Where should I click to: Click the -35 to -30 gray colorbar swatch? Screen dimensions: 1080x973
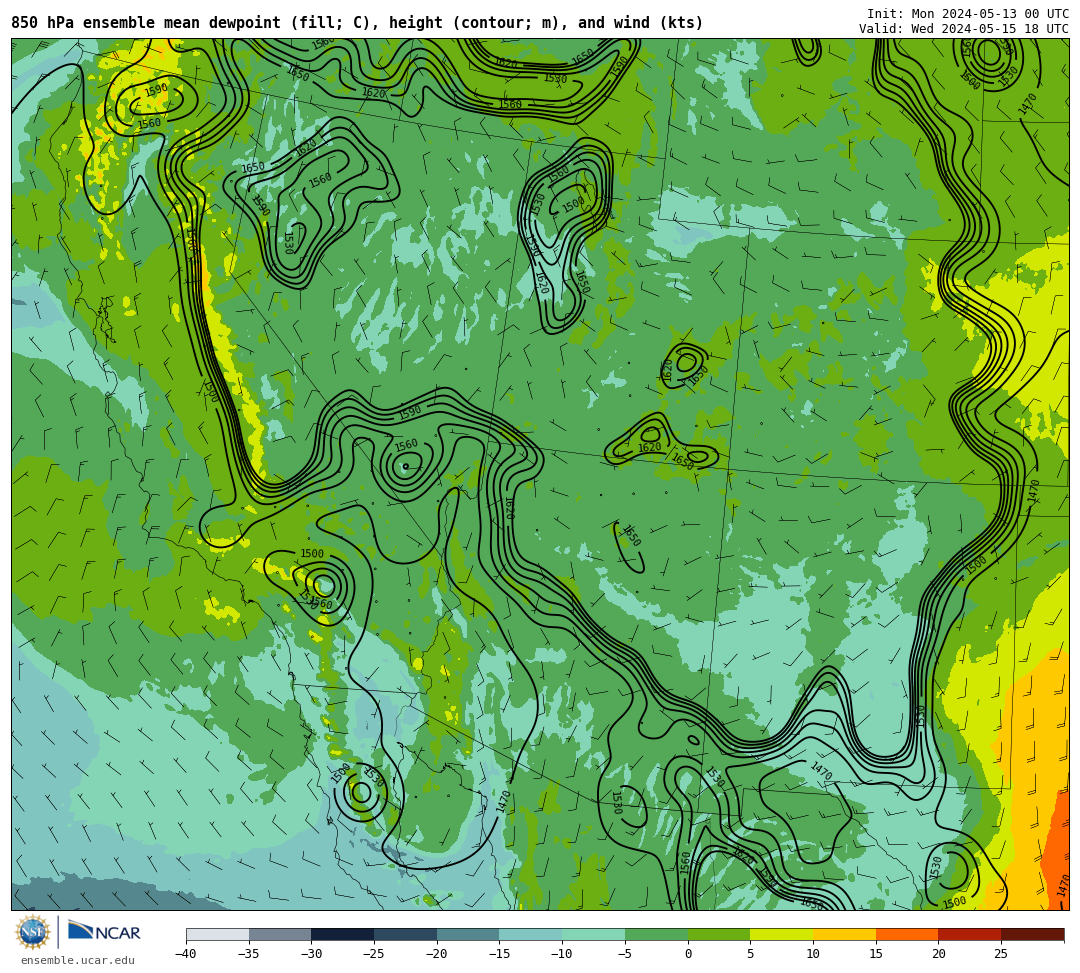pos(280,934)
